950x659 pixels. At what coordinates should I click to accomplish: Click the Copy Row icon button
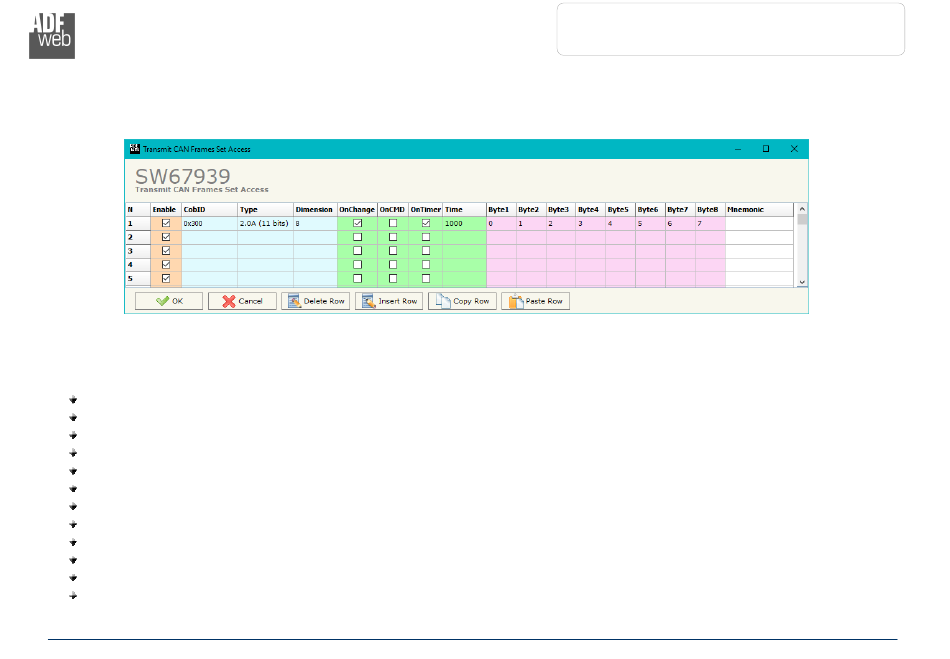click(x=461, y=301)
